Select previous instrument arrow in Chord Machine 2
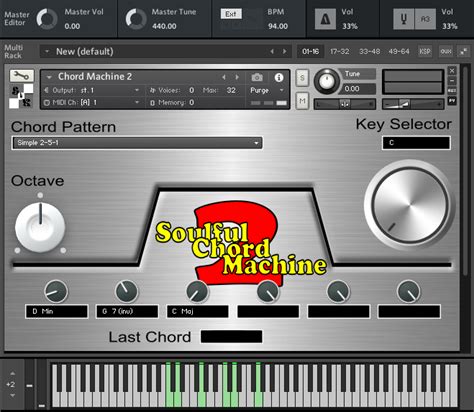 coord(224,77)
